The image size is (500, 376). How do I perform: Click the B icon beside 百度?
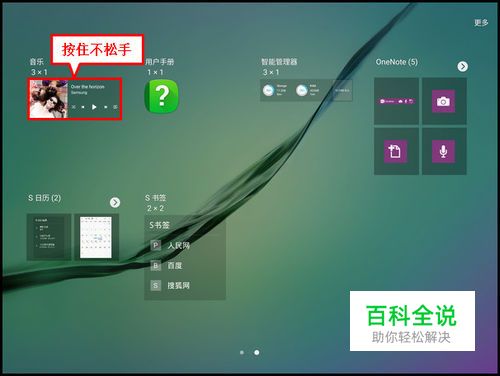pyautogui.click(x=156, y=266)
